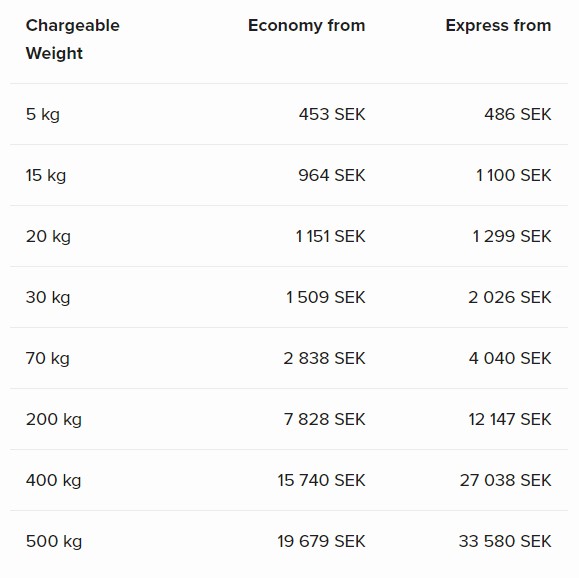This screenshot has width=579, height=578.
Task: Select the 70 kg weight cell
Action: tap(47, 358)
